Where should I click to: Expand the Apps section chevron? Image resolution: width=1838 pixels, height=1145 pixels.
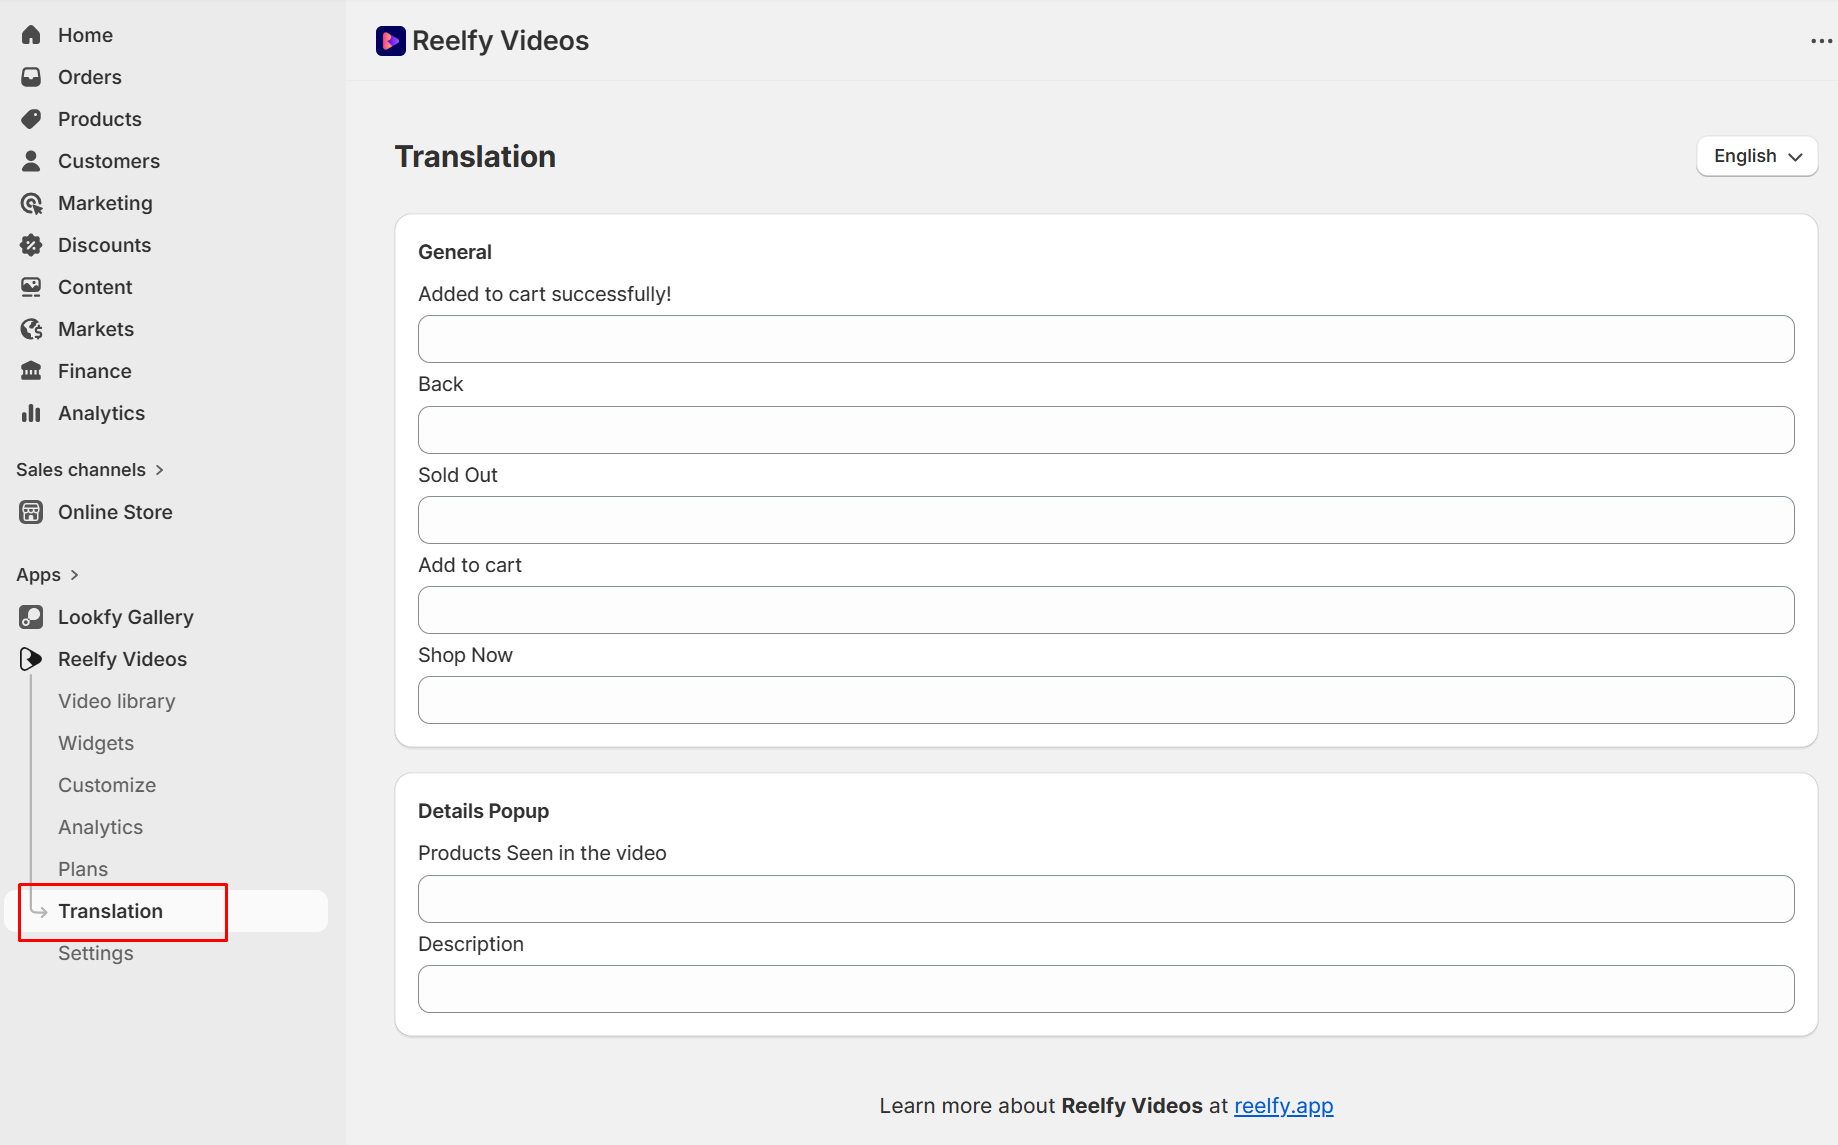tap(74, 575)
